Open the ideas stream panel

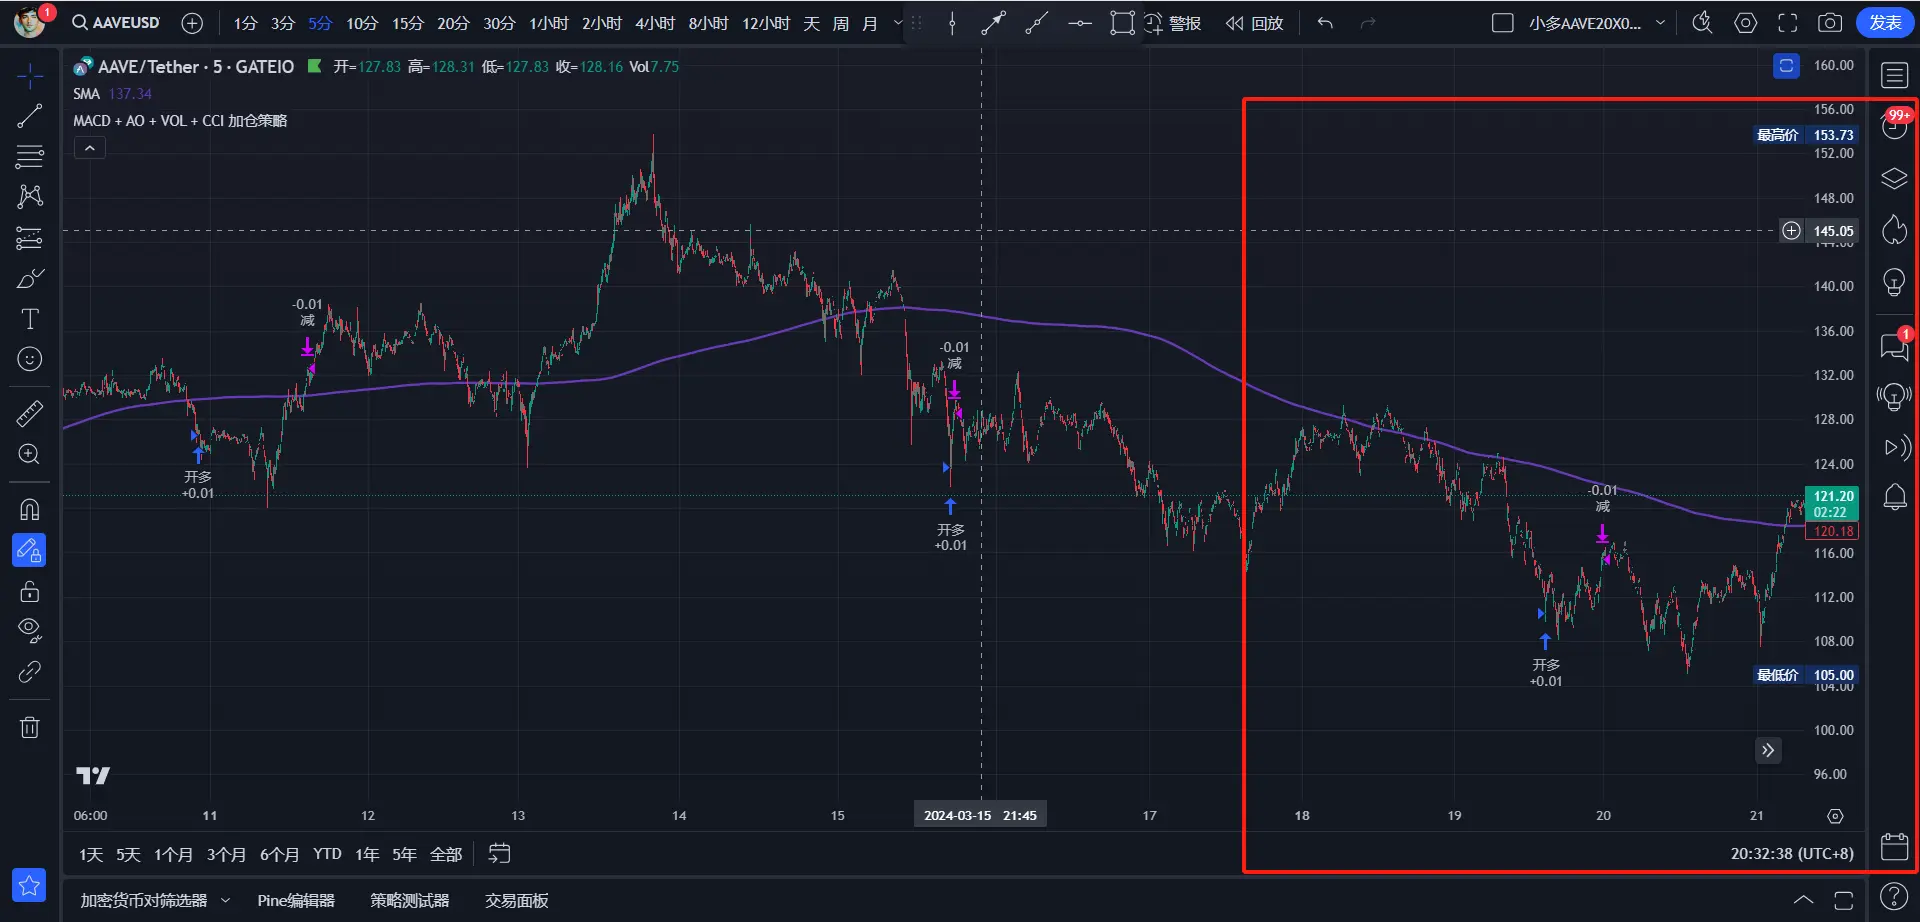tap(1894, 396)
